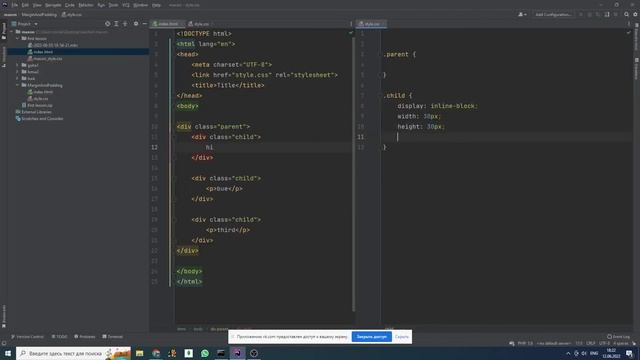The width and height of the screenshot is (640, 360).
Task: Open IDE settings gear in top-right
Action: point(636,15)
